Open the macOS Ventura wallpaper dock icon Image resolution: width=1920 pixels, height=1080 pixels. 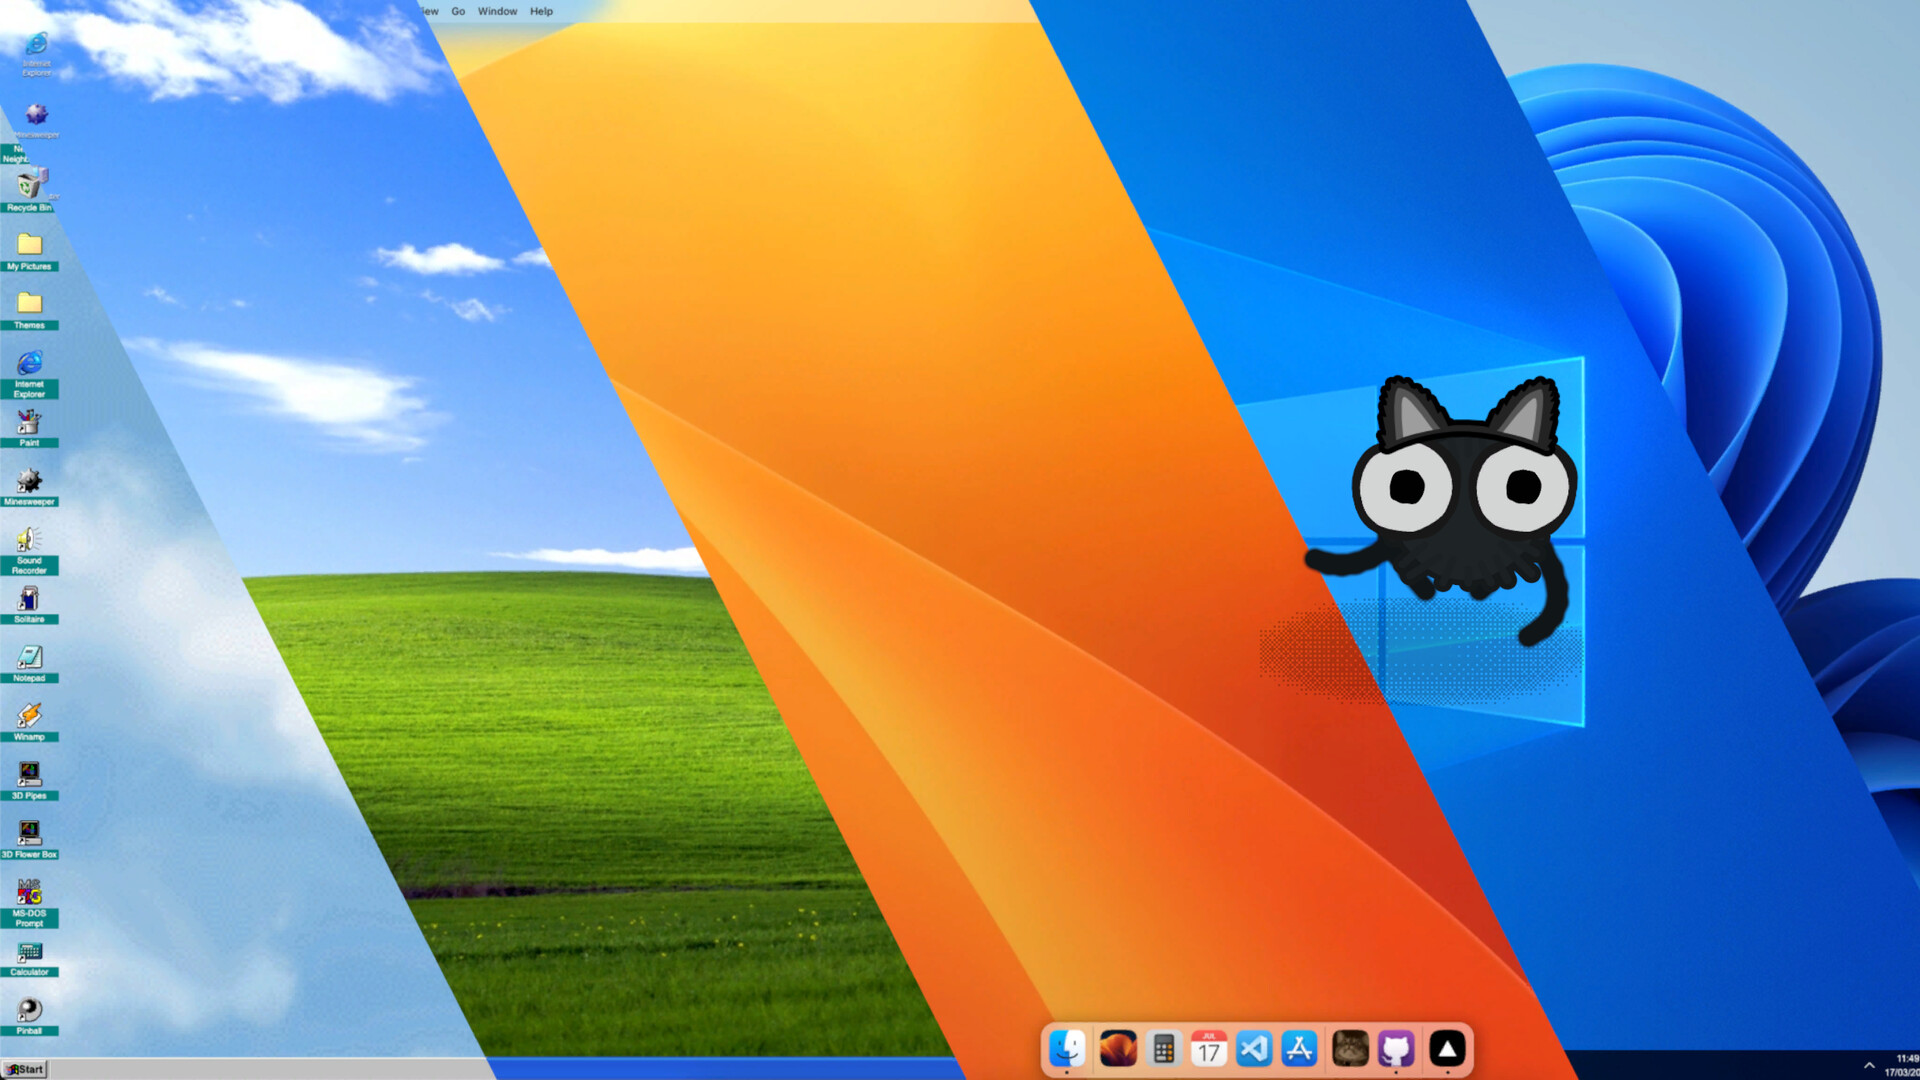coord(1117,1049)
